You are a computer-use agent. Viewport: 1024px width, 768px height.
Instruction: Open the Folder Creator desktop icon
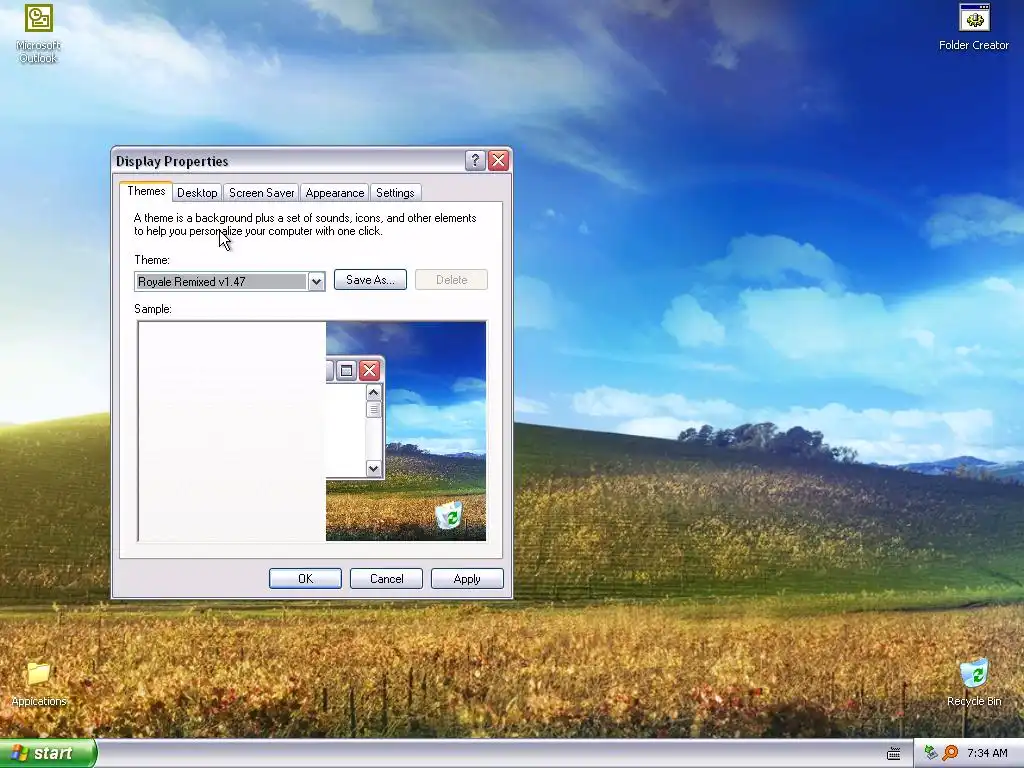pyautogui.click(x=974, y=27)
